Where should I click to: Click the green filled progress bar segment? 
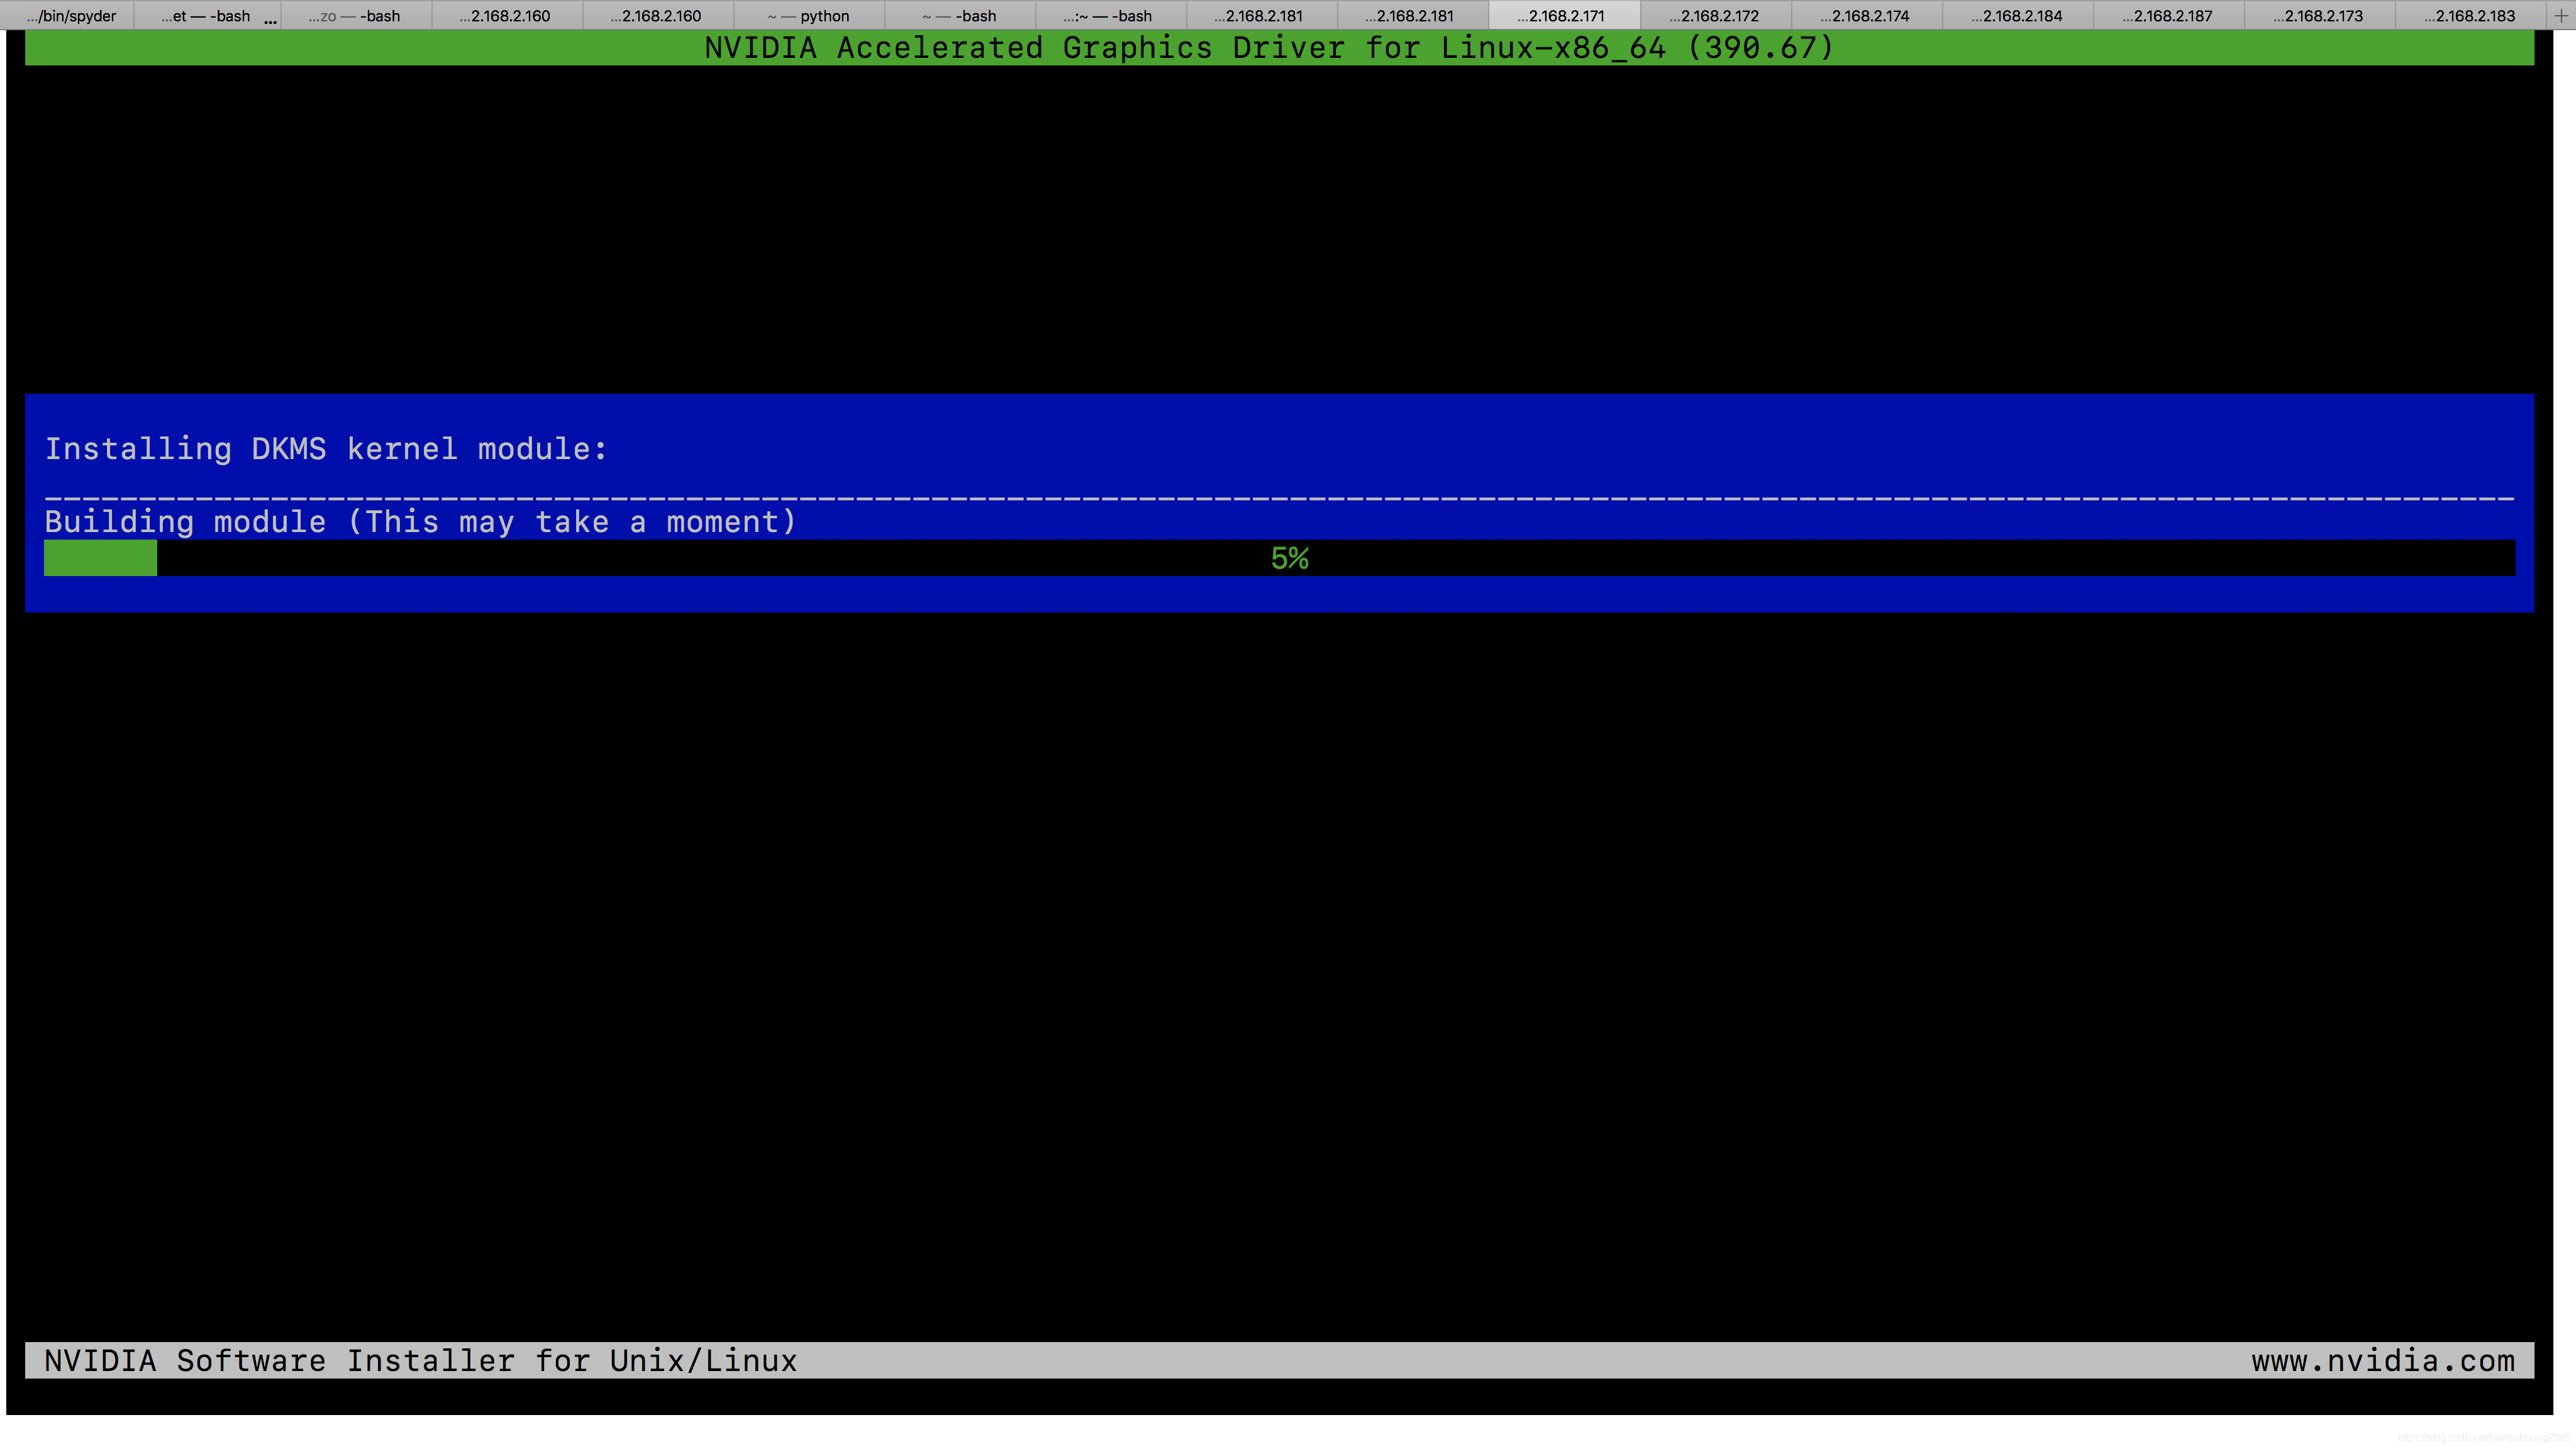tap(100, 558)
